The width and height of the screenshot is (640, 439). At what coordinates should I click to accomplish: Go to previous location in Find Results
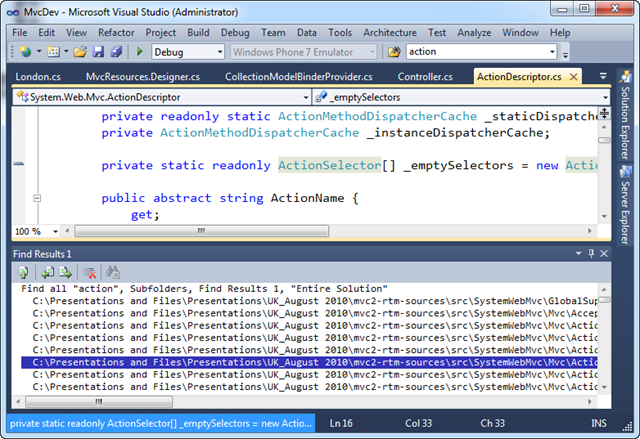tap(47, 272)
